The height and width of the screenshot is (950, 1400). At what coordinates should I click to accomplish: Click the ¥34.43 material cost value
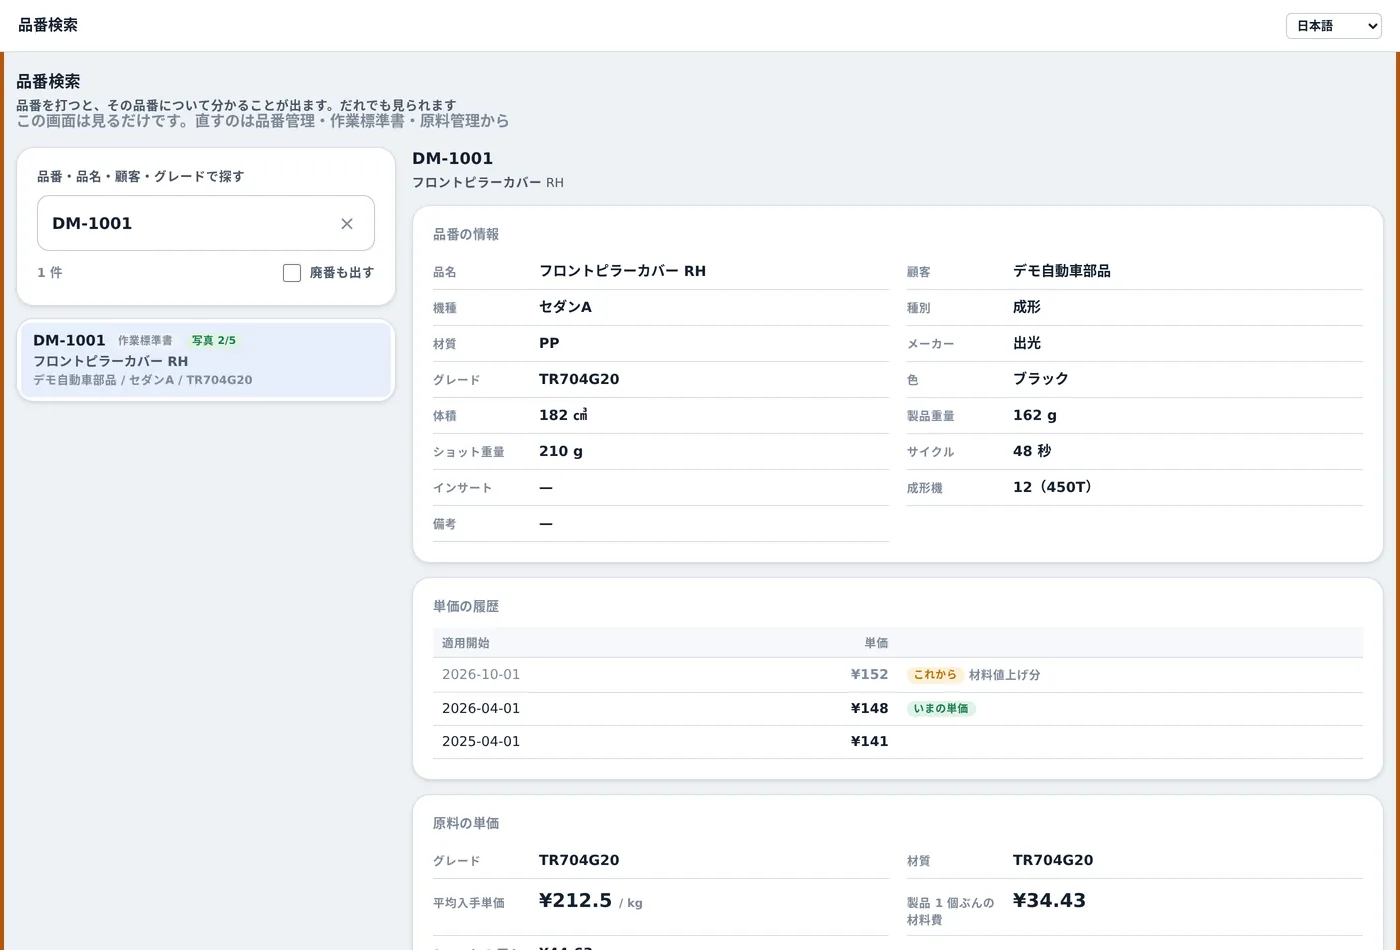tap(1049, 901)
